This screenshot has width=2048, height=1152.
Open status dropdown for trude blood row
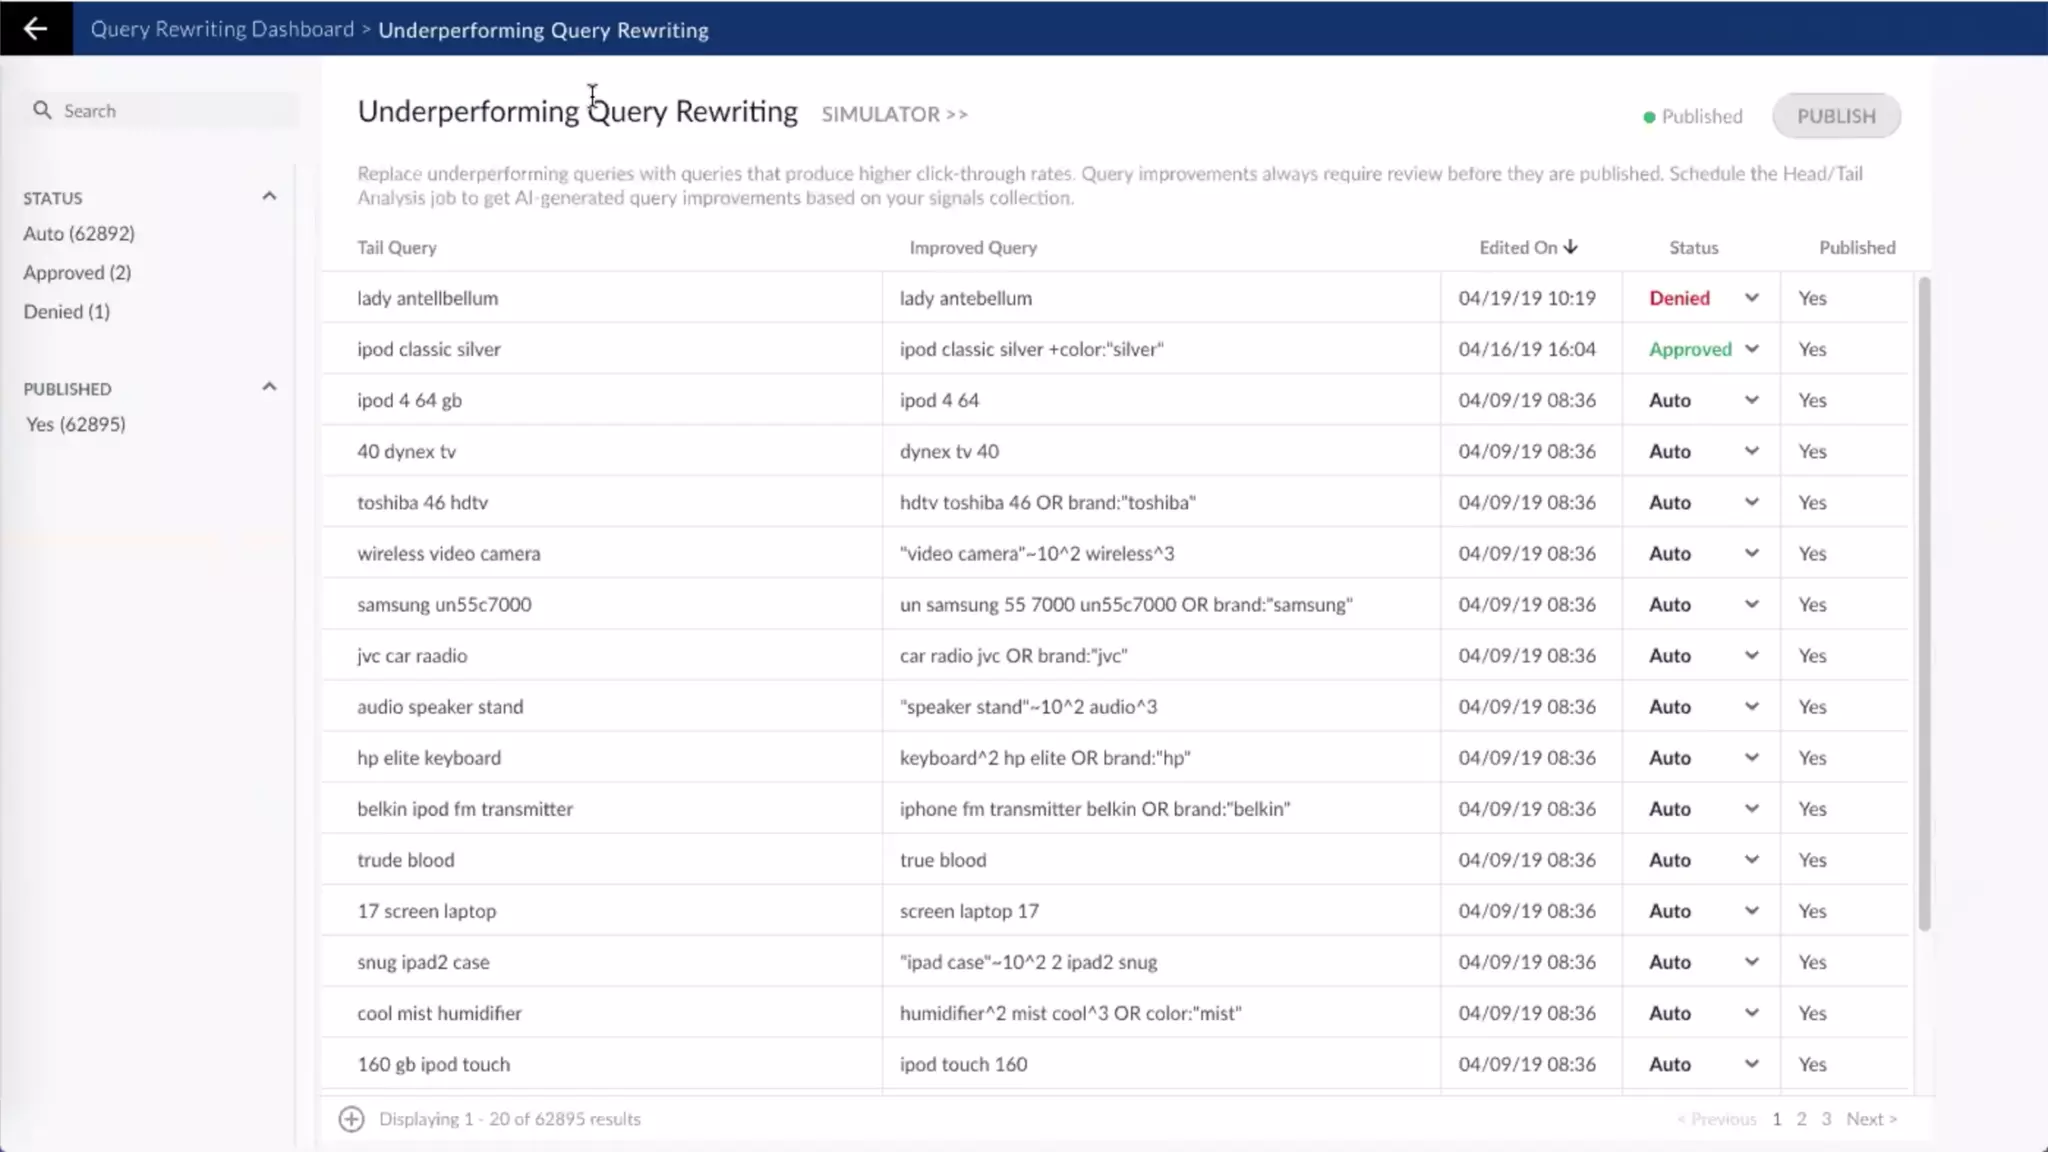pos(1751,860)
